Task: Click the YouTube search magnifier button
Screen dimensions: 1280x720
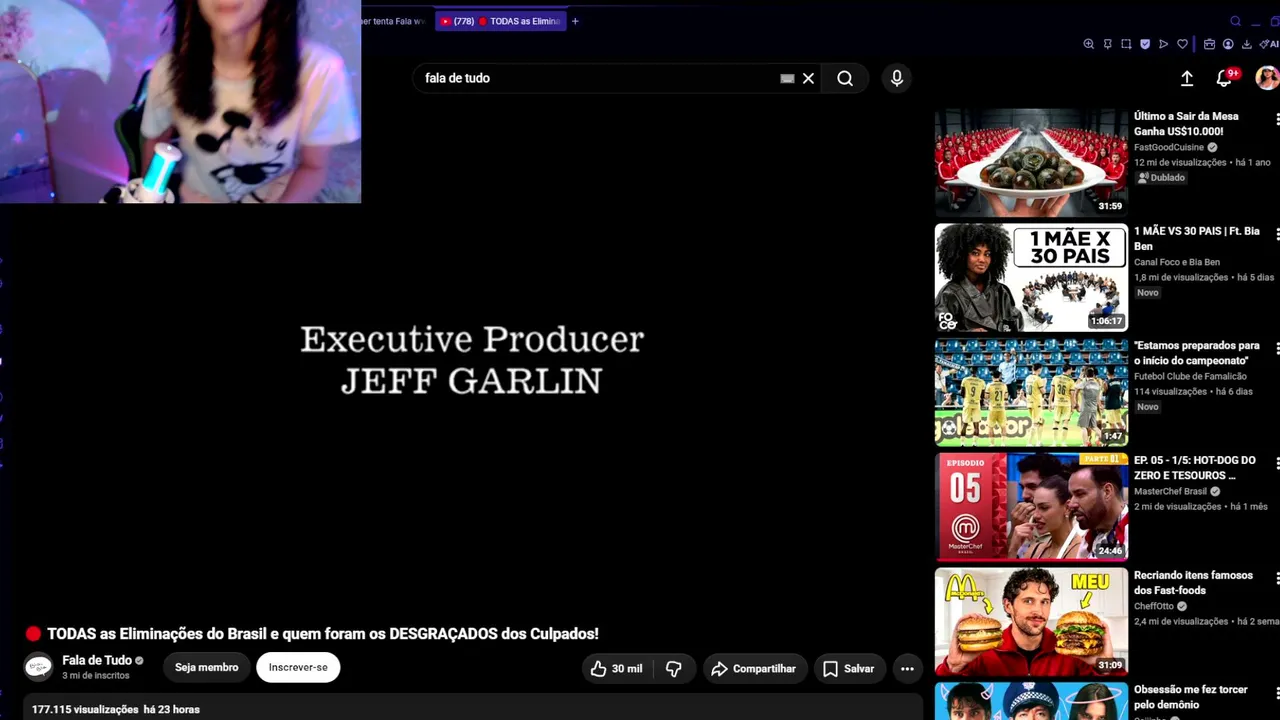Action: tap(845, 78)
